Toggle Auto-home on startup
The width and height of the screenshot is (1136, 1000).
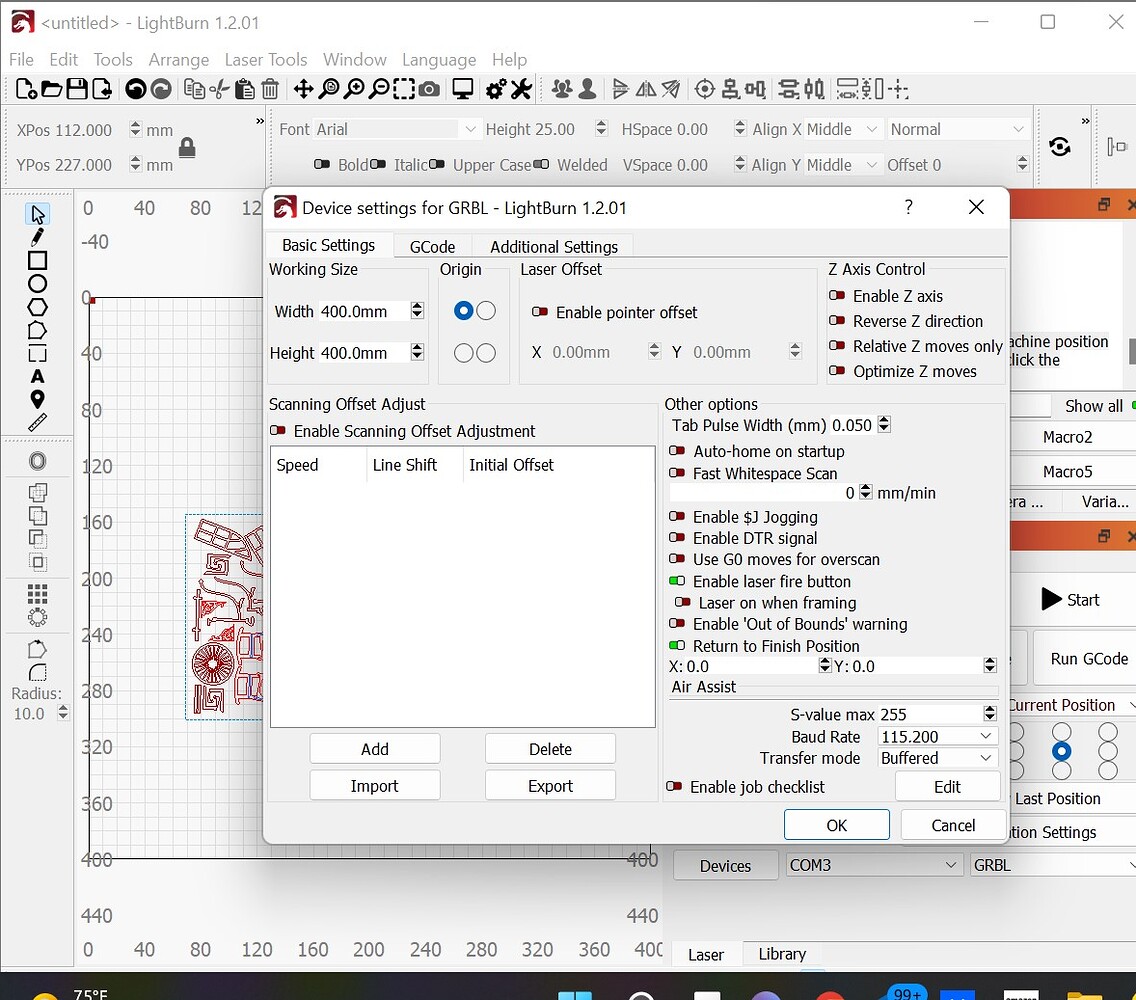tap(678, 451)
